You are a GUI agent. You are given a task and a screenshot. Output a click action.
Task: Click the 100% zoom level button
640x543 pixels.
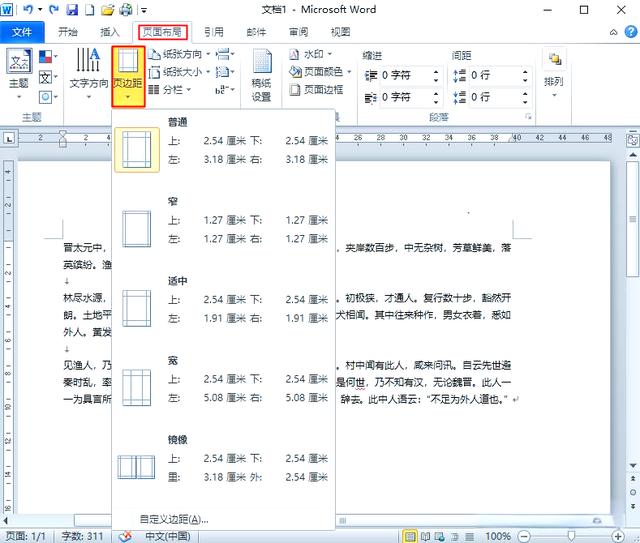[x=498, y=536]
